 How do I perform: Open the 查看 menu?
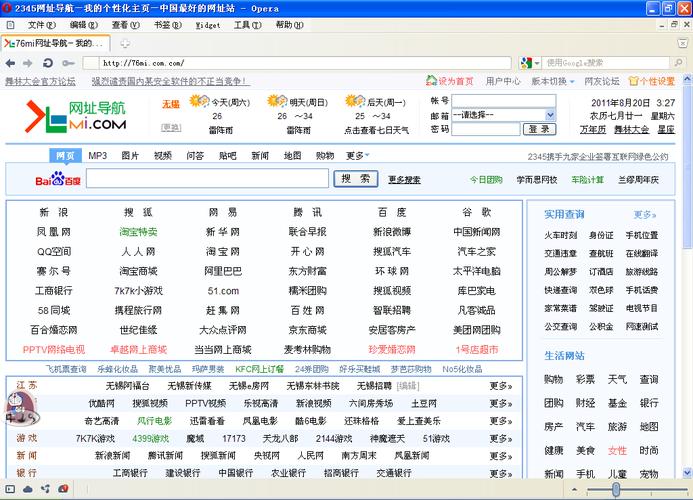pyautogui.click(x=126, y=25)
